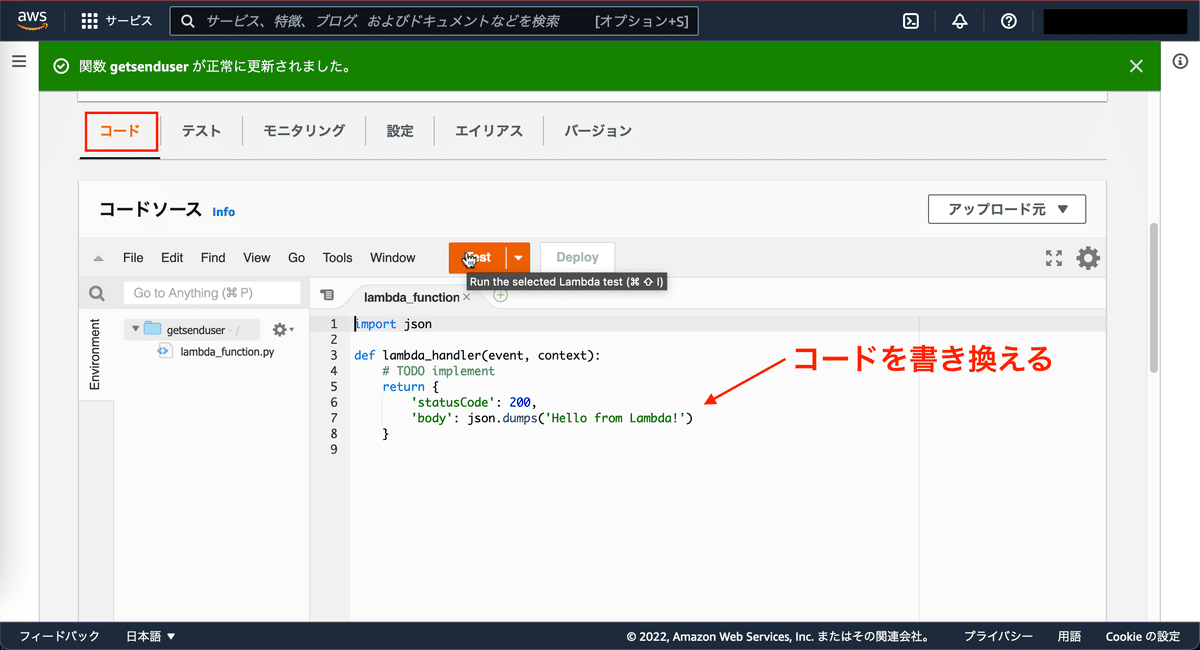Open the CloudShell terminal icon
The width and height of the screenshot is (1200, 650).
[x=911, y=21]
